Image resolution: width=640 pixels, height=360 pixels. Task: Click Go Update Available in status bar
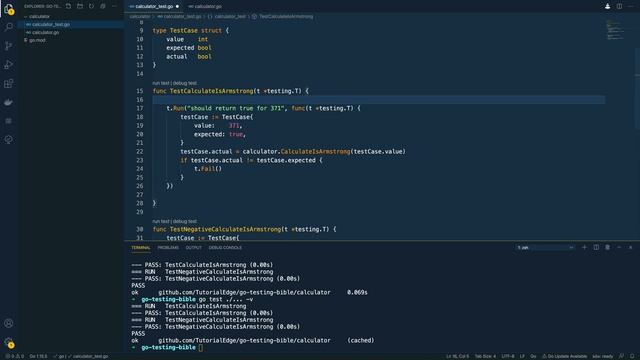coord(564,356)
